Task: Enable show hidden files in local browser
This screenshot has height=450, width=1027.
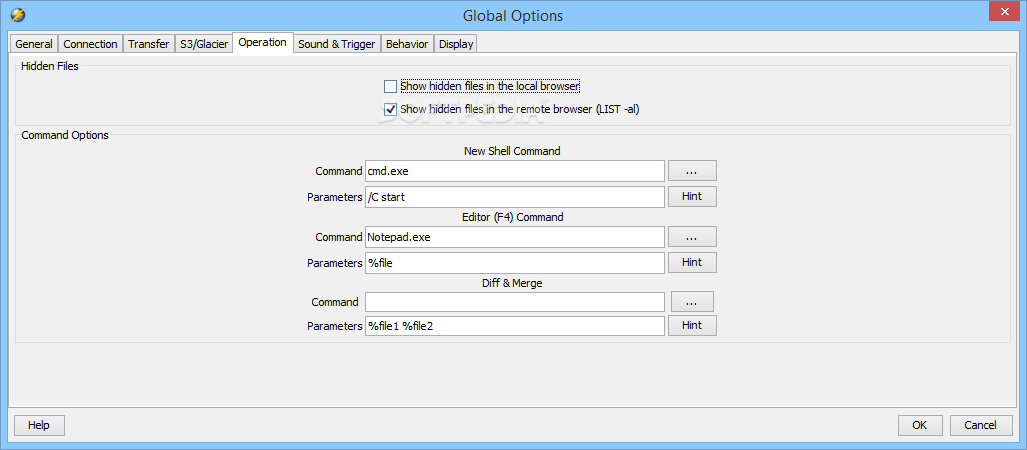Action: [391, 87]
